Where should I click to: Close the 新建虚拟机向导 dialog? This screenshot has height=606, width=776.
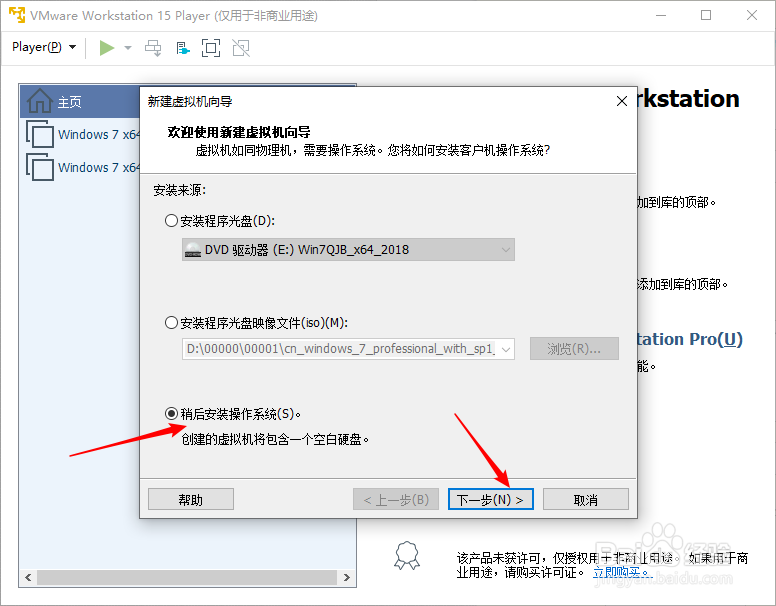(622, 101)
